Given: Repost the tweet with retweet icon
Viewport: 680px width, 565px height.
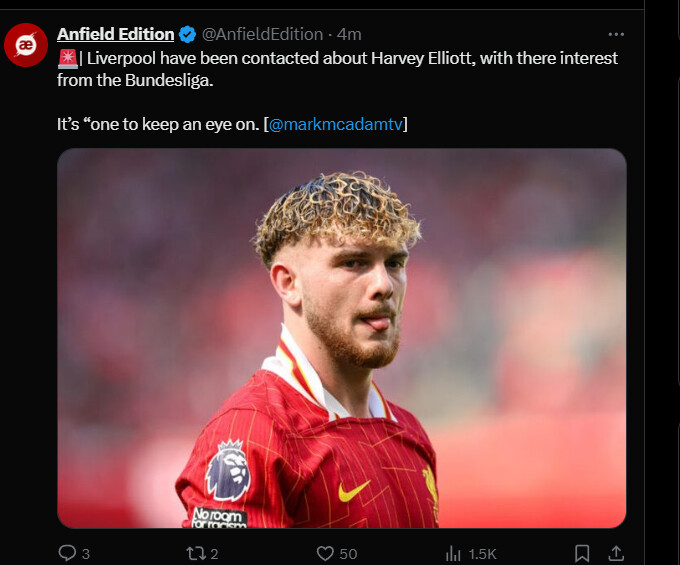Looking at the screenshot, I should [x=195, y=553].
